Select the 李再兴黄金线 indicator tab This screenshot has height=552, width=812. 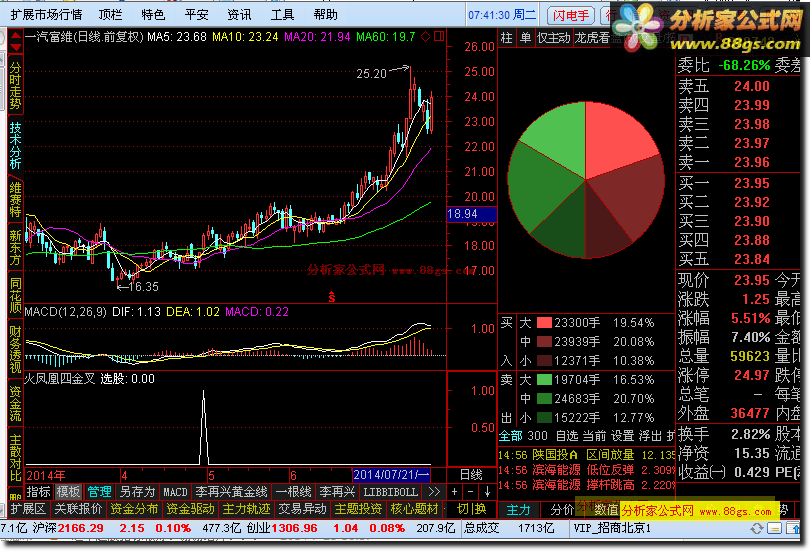tap(231, 491)
